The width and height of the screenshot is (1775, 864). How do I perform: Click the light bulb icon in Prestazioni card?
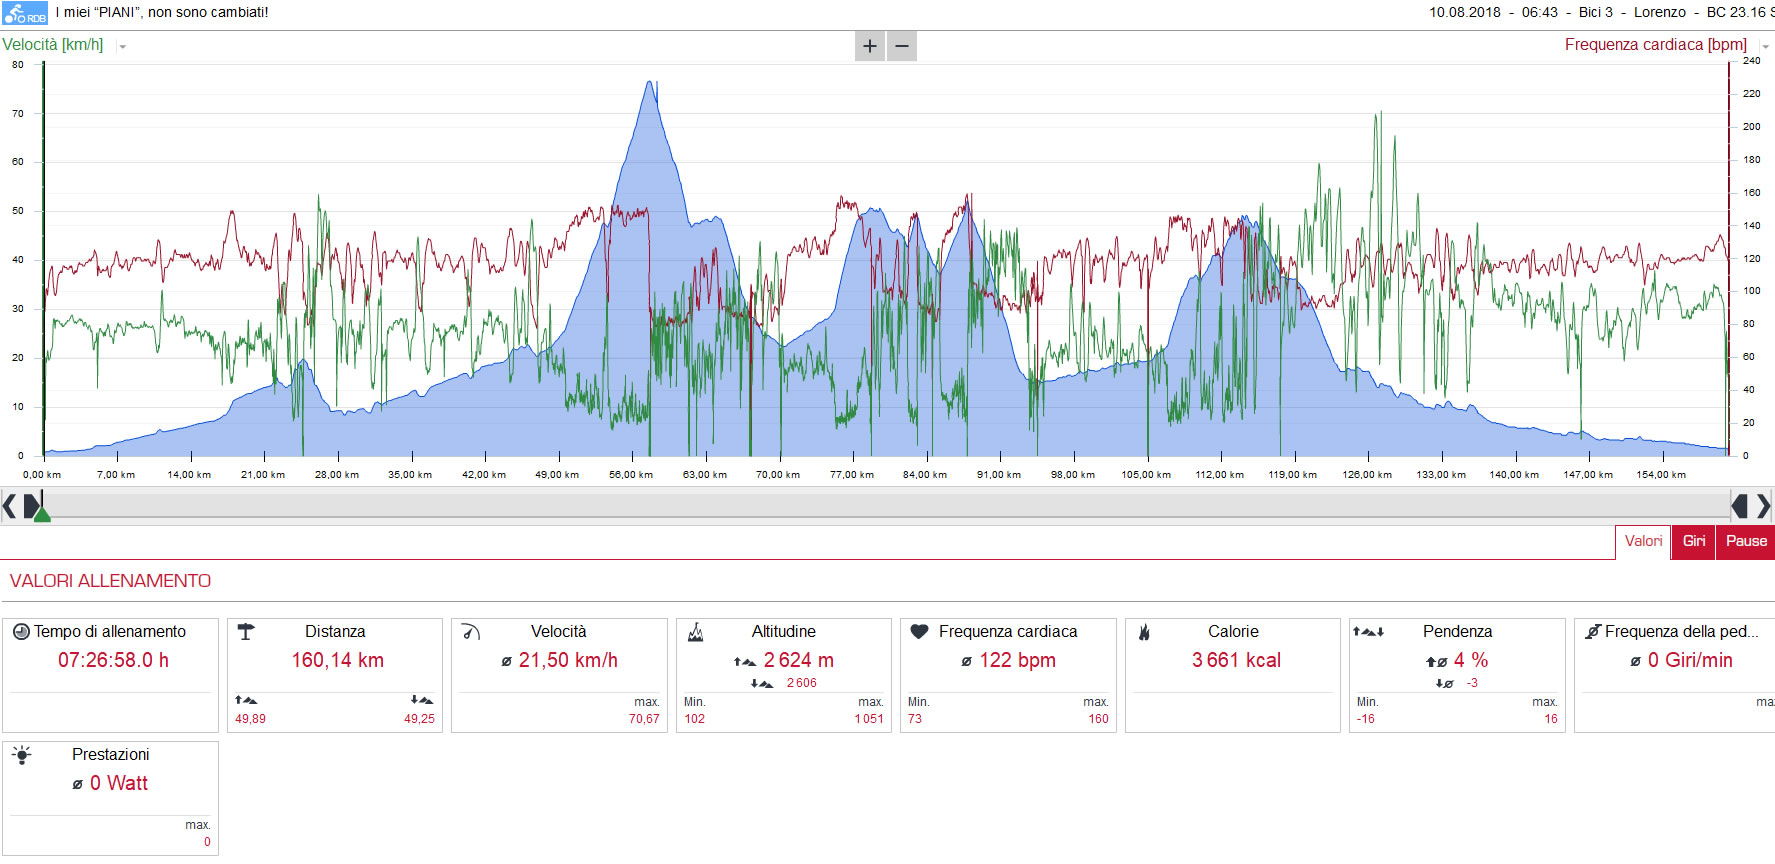click(22, 755)
